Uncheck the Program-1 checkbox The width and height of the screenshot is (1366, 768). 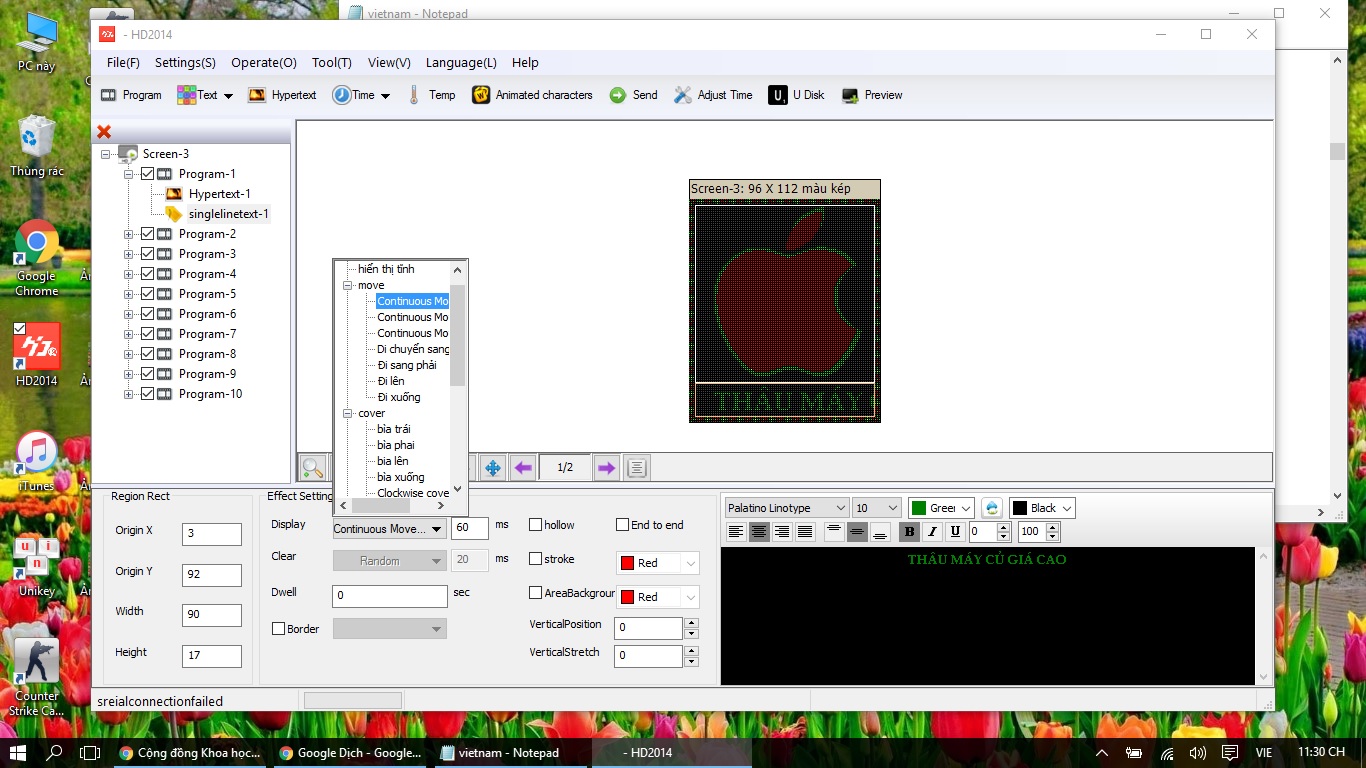click(147, 174)
